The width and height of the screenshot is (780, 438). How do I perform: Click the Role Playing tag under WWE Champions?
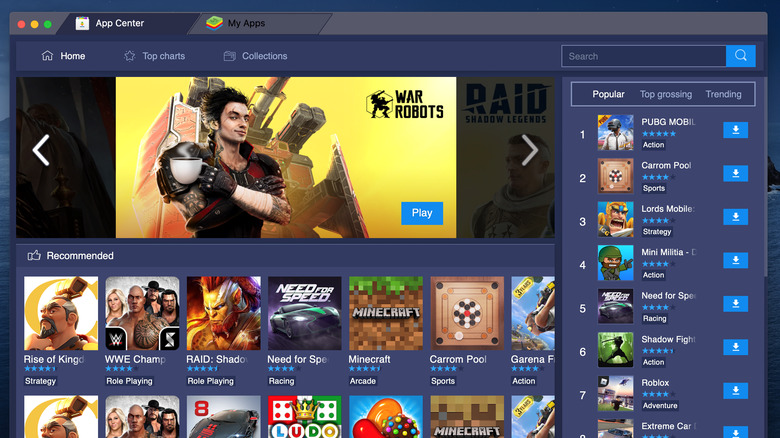129,381
